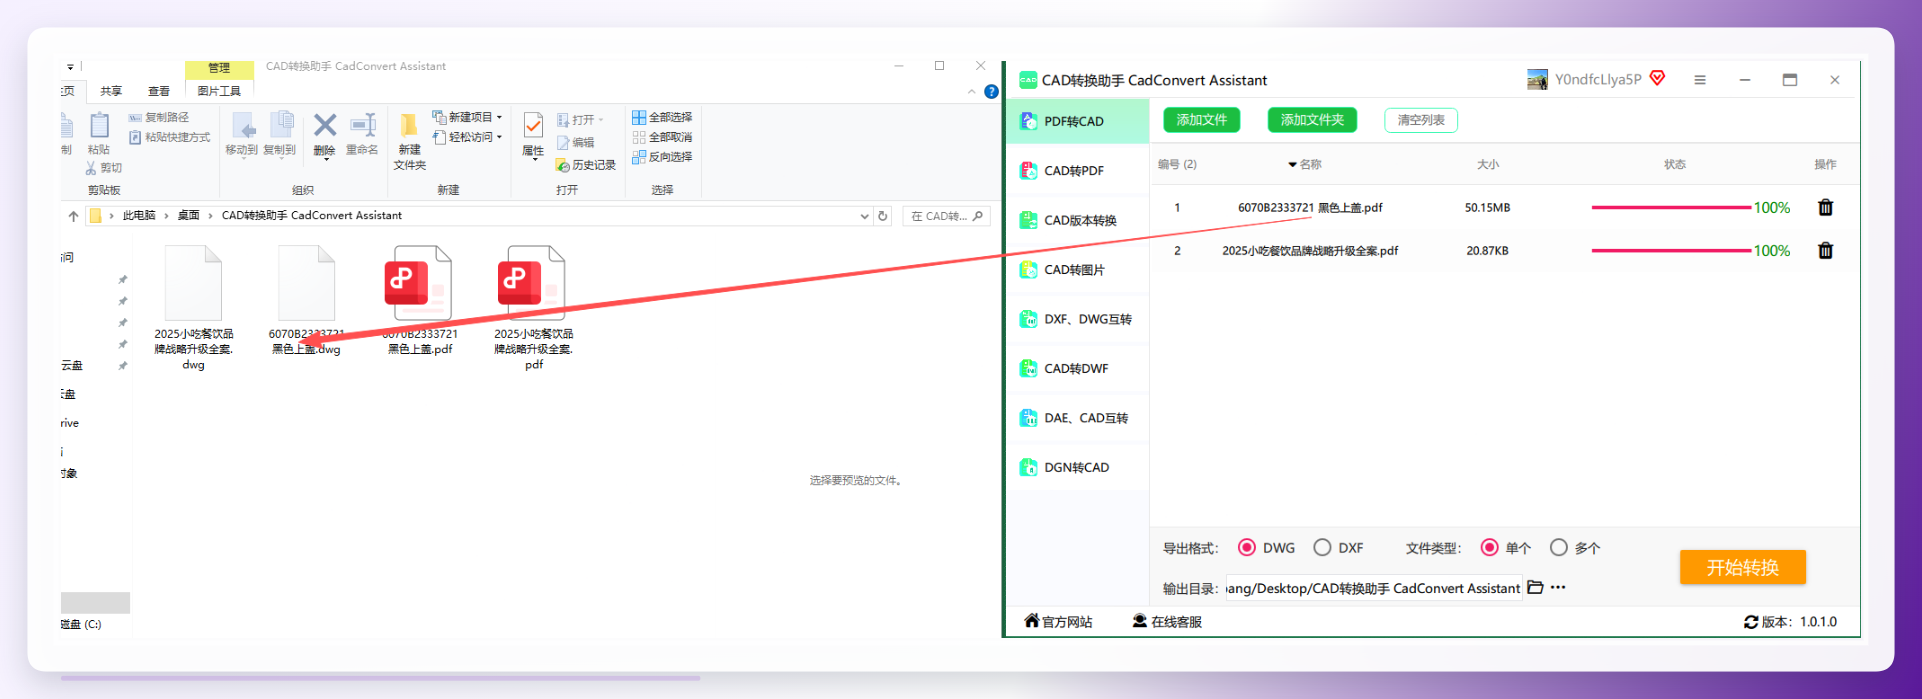The width and height of the screenshot is (1922, 699).
Task: Click 历史记录 in the Explorer ribbon
Action: point(586,165)
